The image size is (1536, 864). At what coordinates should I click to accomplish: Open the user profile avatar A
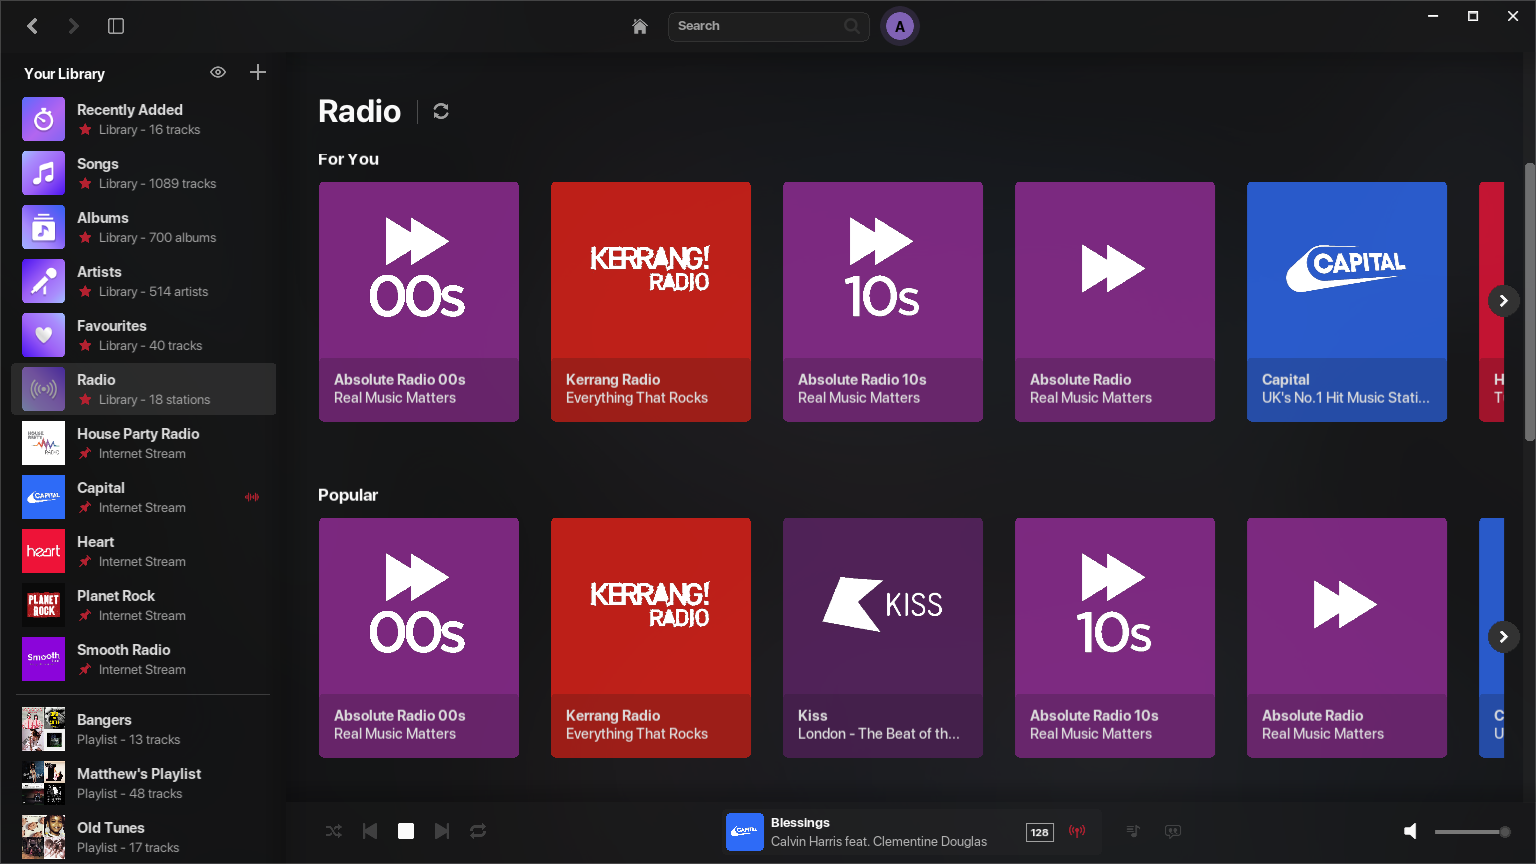900,27
